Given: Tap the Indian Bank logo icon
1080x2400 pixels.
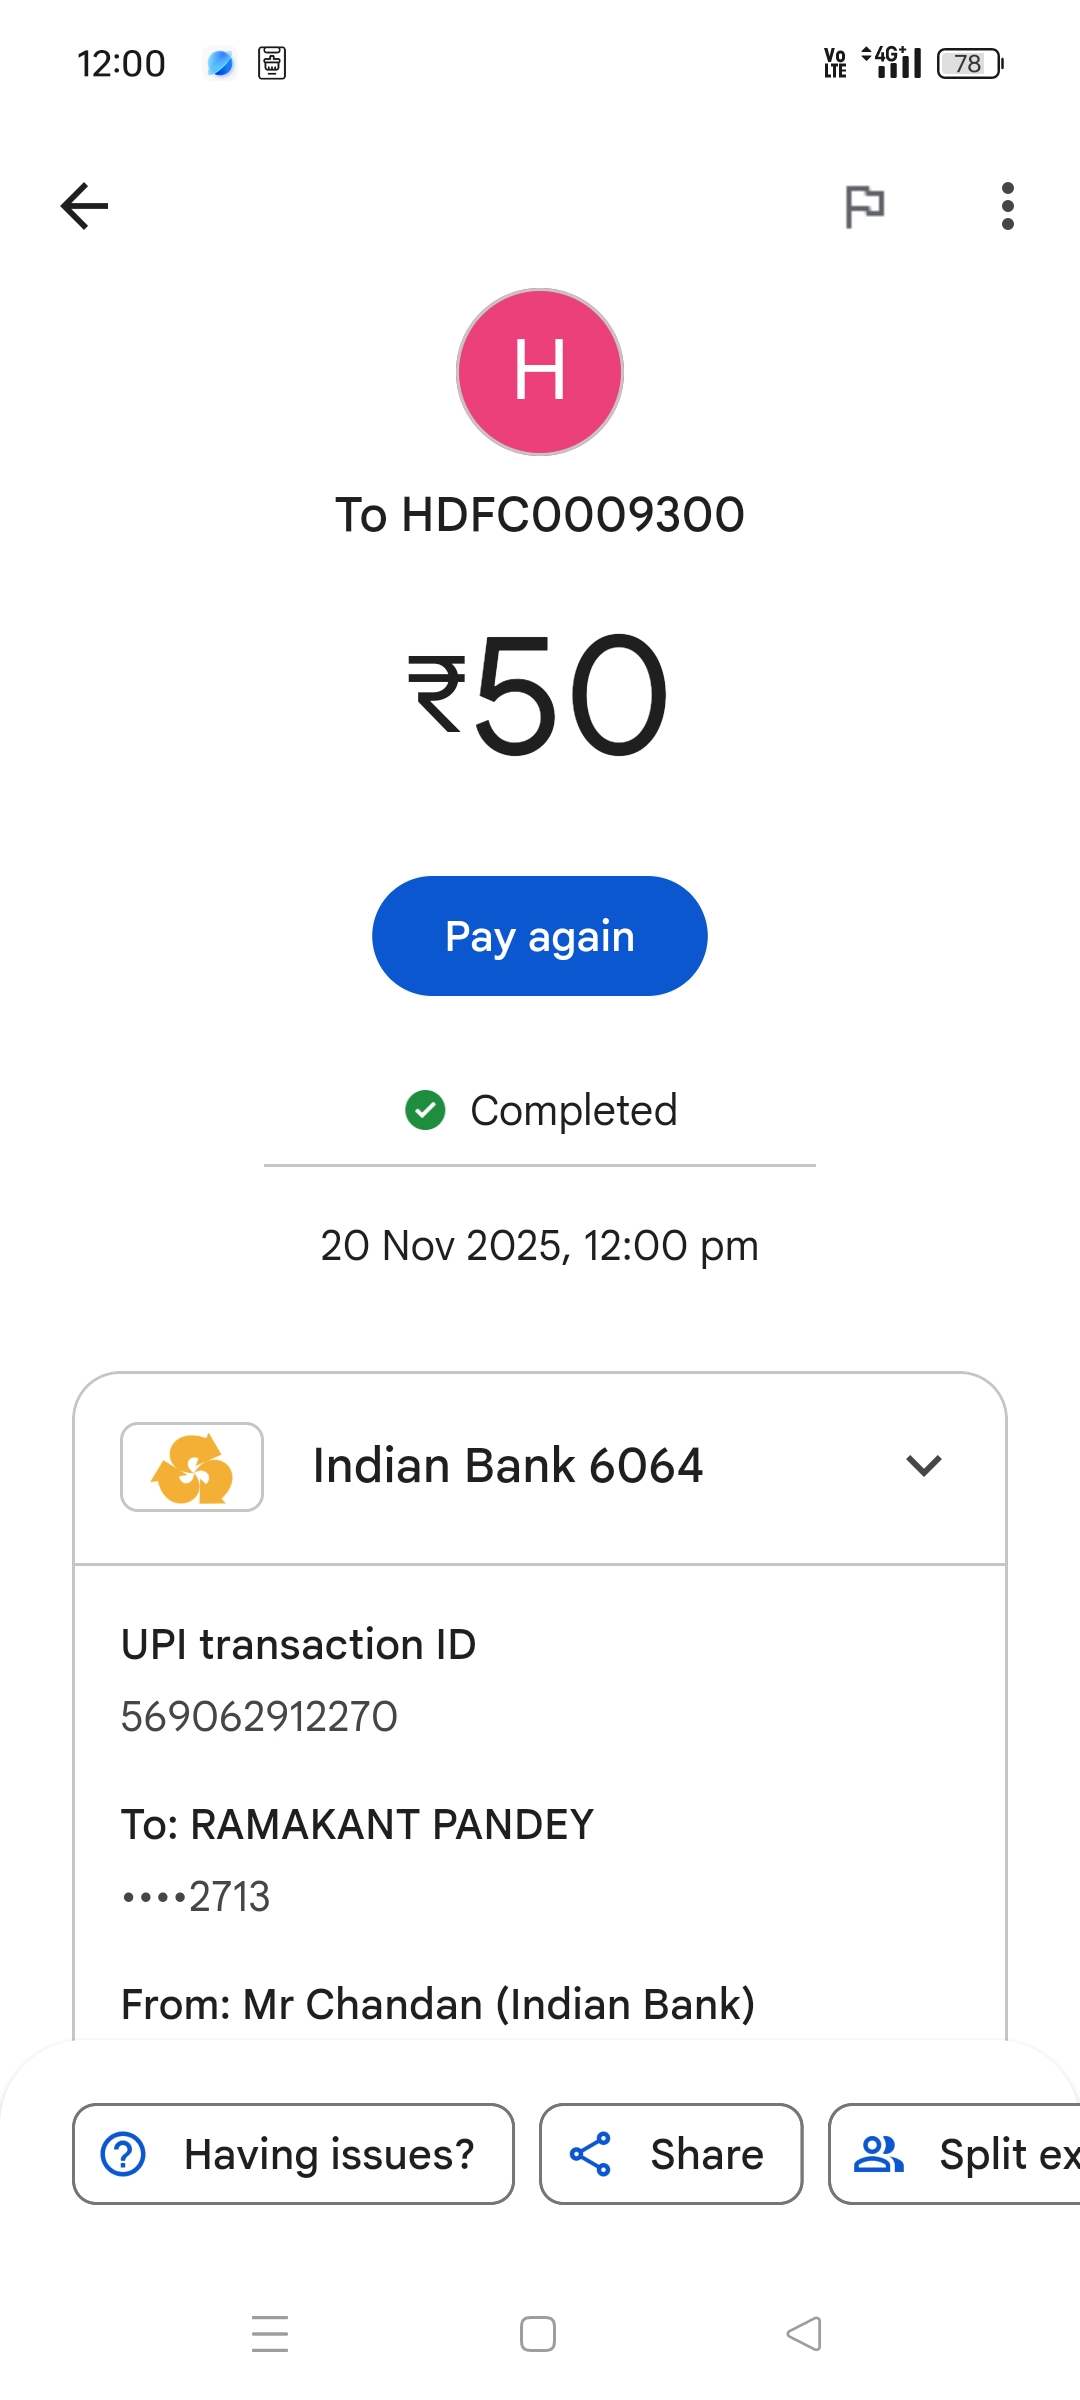Looking at the screenshot, I should [x=192, y=1467].
